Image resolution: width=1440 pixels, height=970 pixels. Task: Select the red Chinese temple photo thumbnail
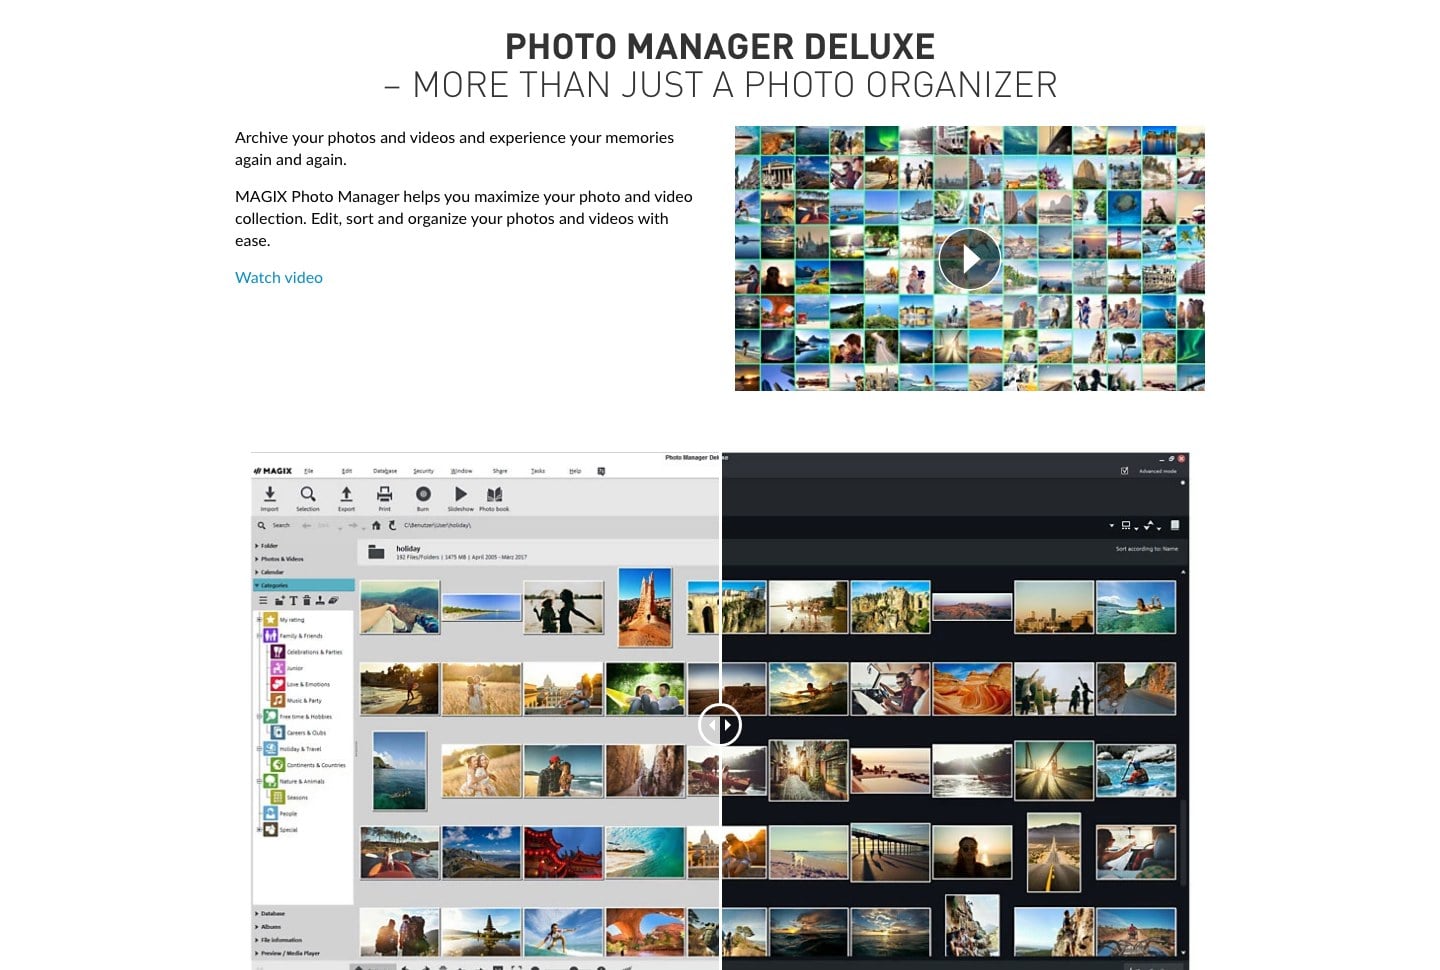[x=563, y=852]
